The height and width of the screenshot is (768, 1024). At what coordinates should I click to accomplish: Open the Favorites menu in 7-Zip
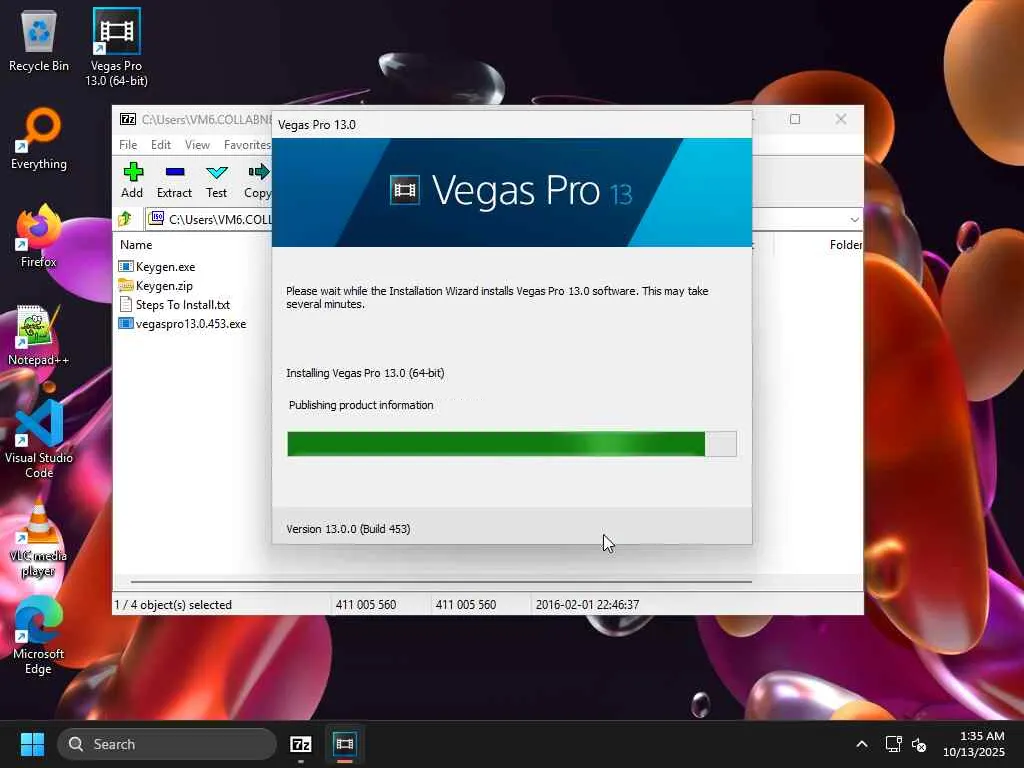pyautogui.click(x=247, y=145)
